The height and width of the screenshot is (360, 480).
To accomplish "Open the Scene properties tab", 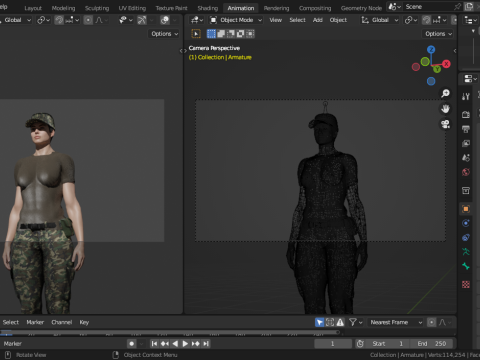I will coord(466,158).
